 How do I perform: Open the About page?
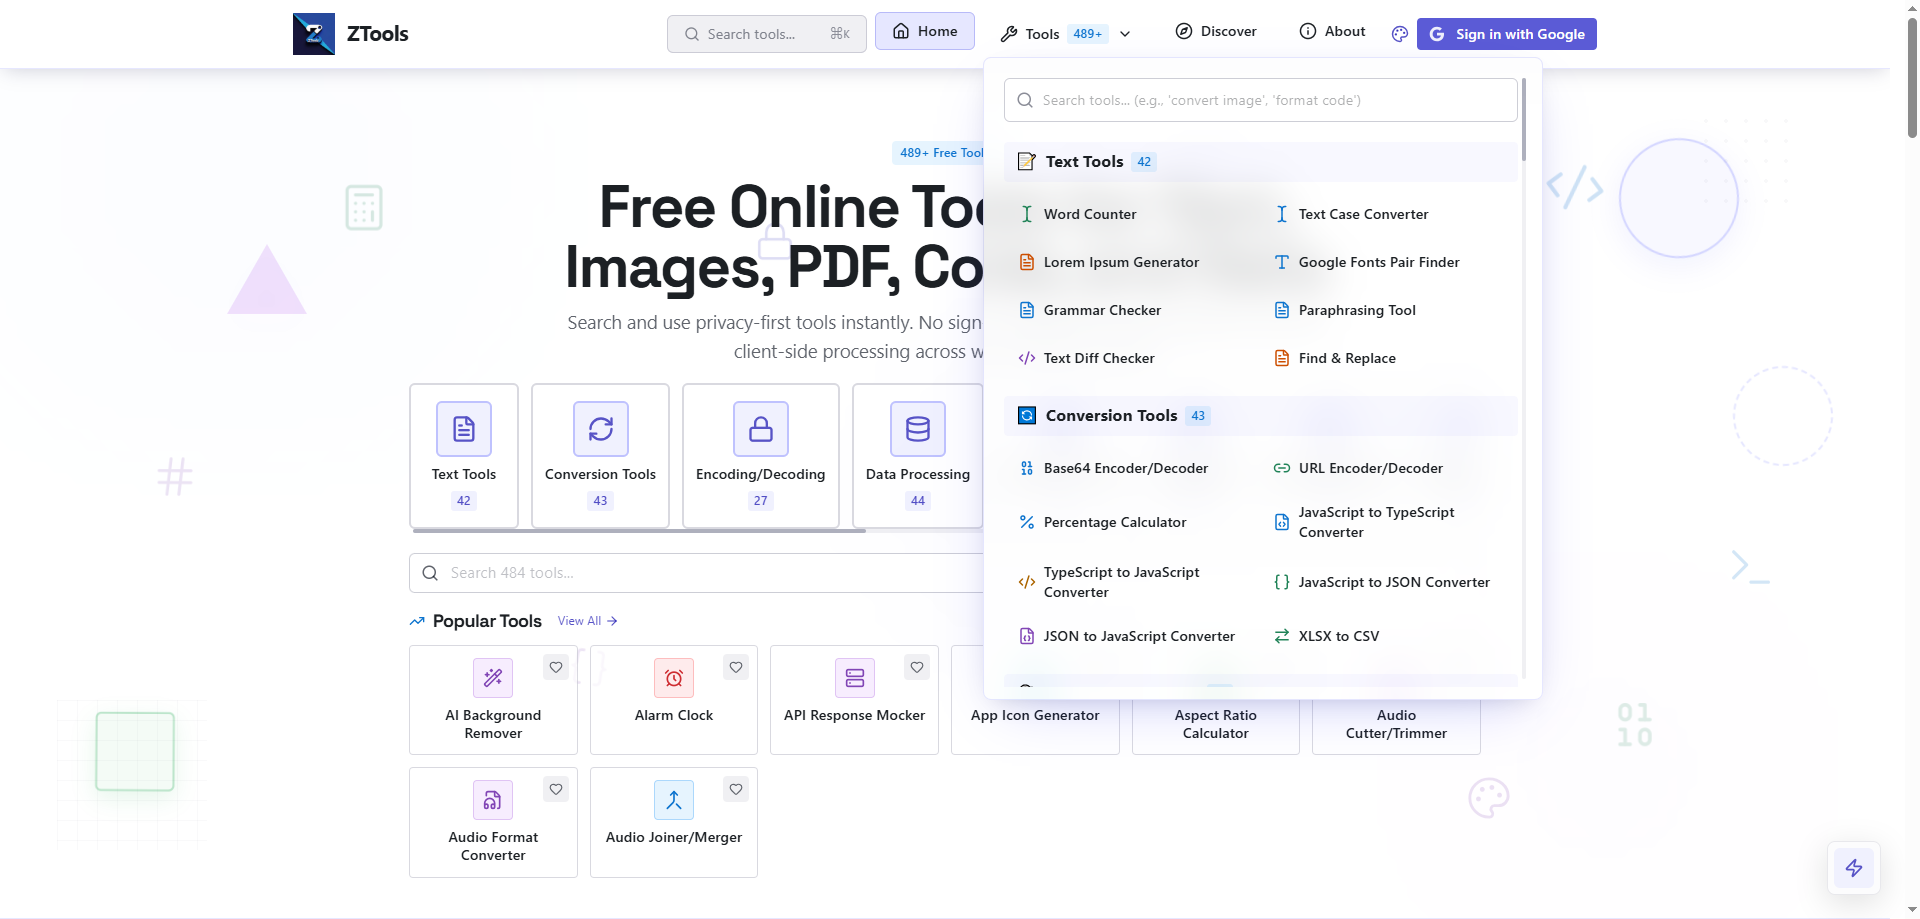coord(1332,31)
